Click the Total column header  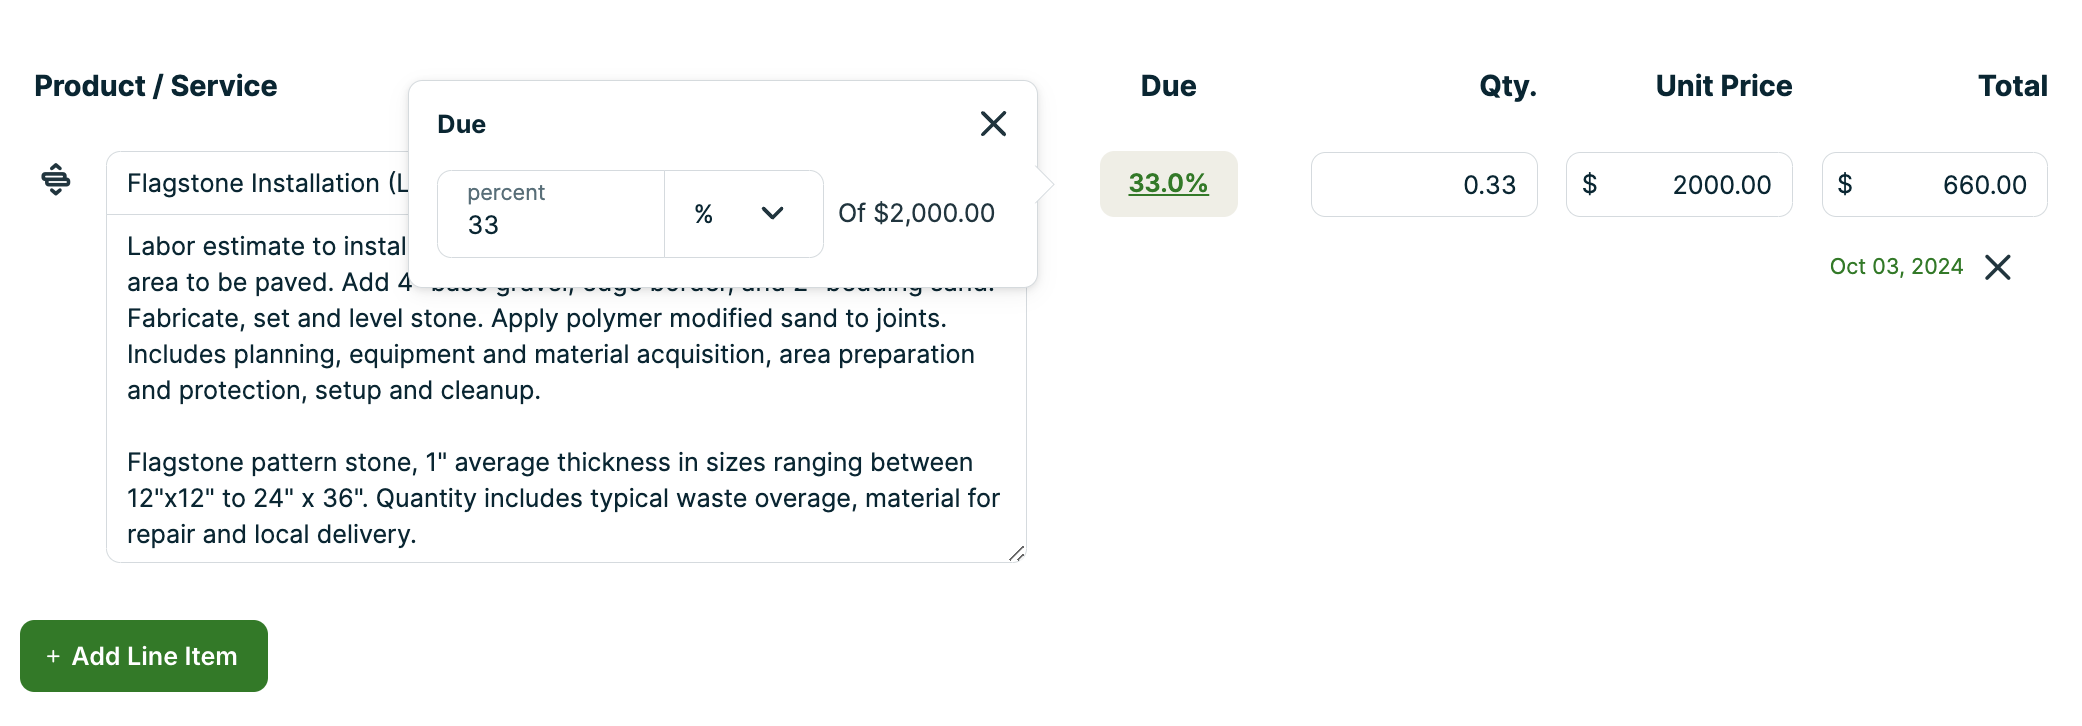pos(2012,86)
